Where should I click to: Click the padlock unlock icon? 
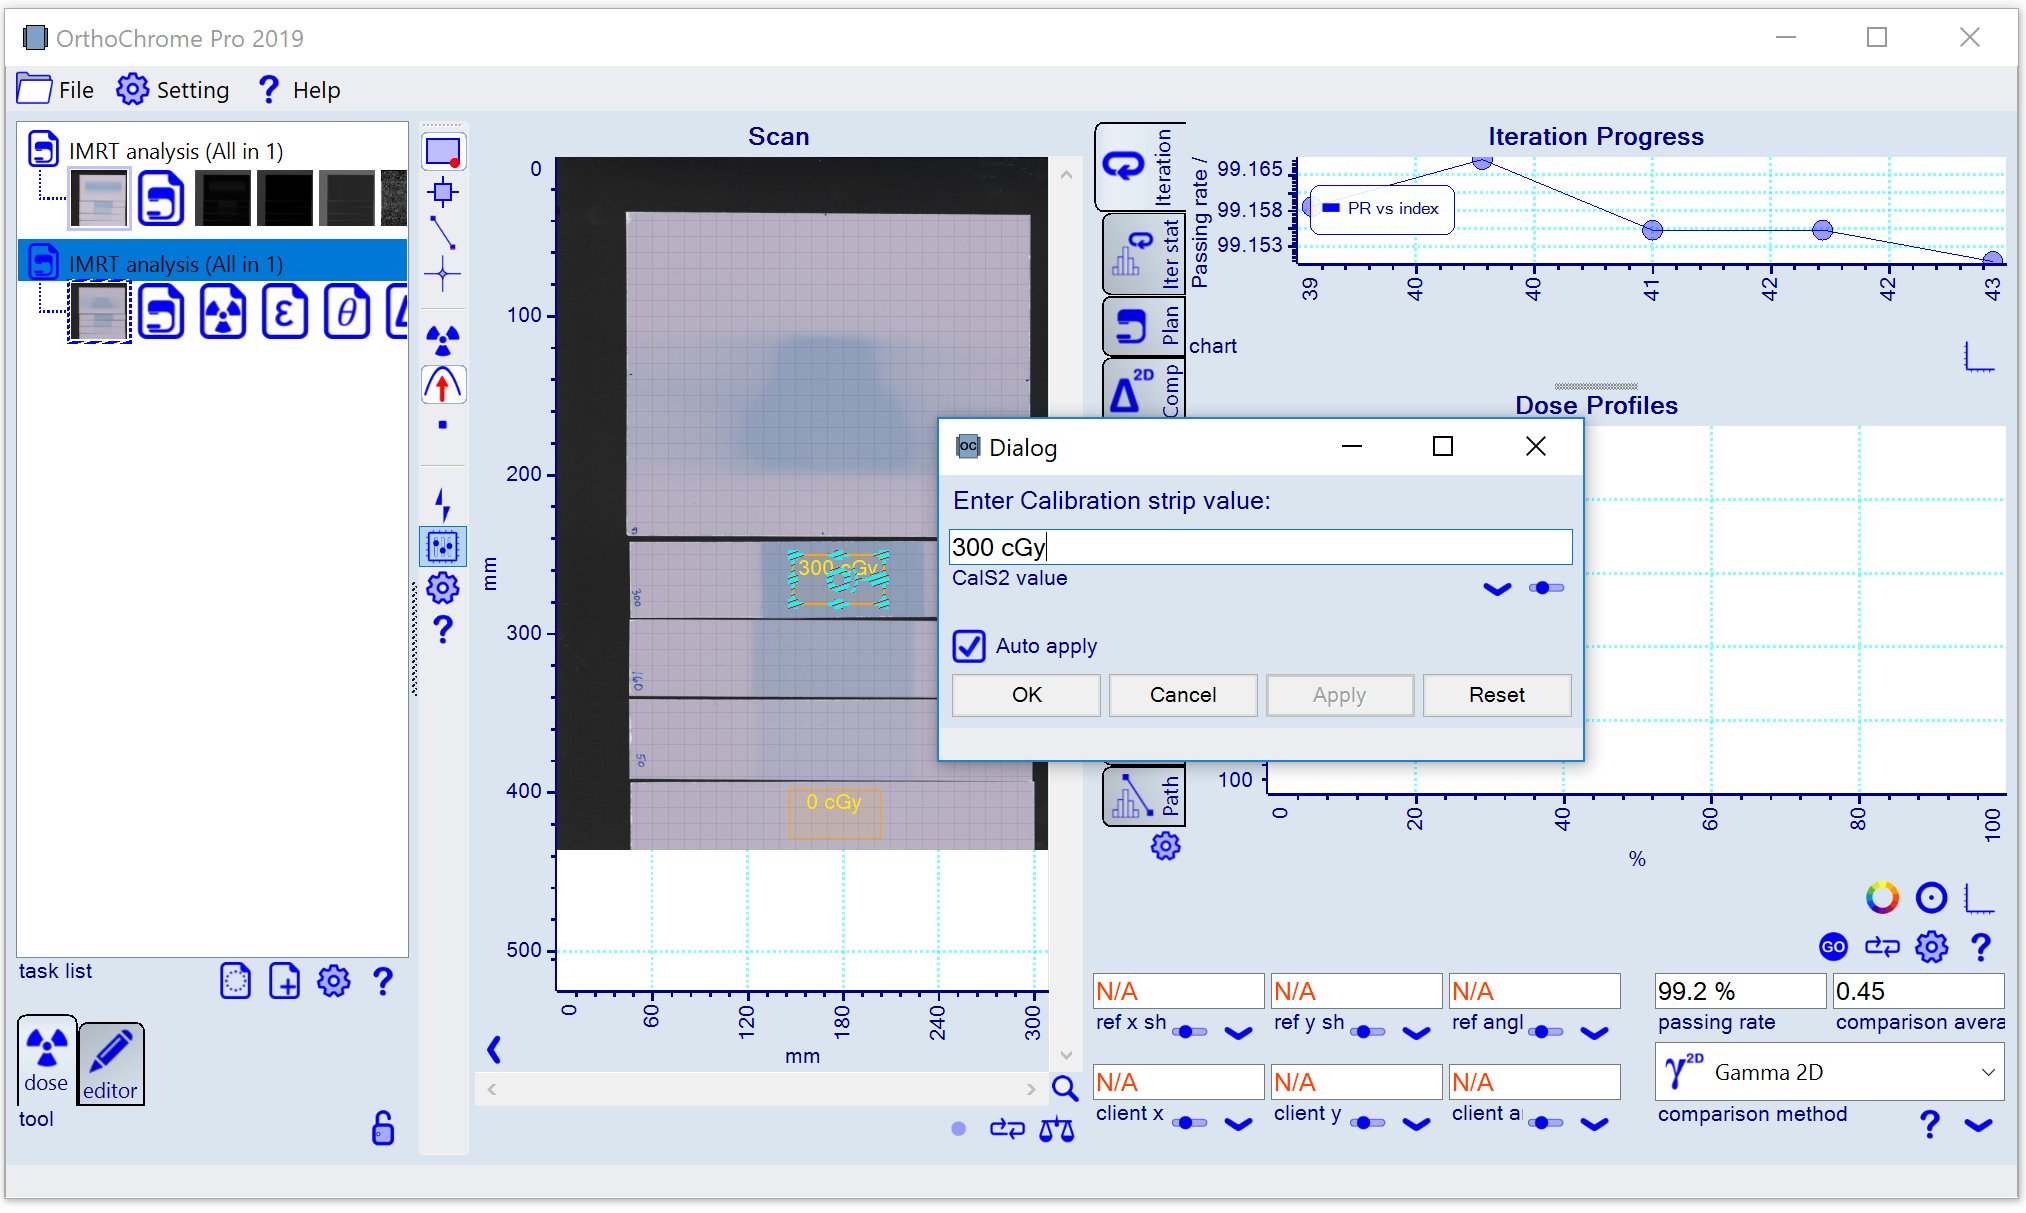[x=383, y=1128]
